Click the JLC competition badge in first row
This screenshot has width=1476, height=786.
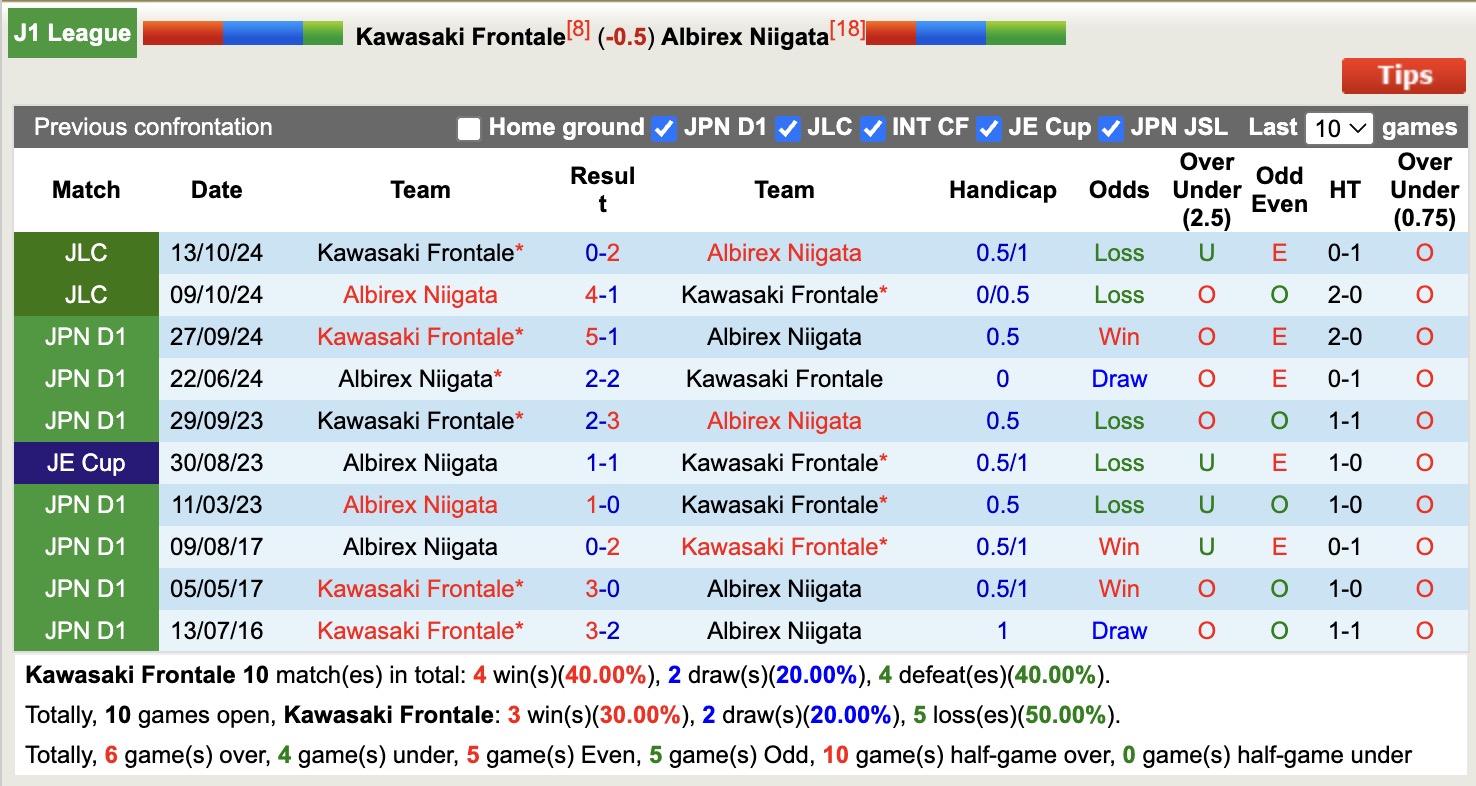pyautogui.click(x=86, y=253)
